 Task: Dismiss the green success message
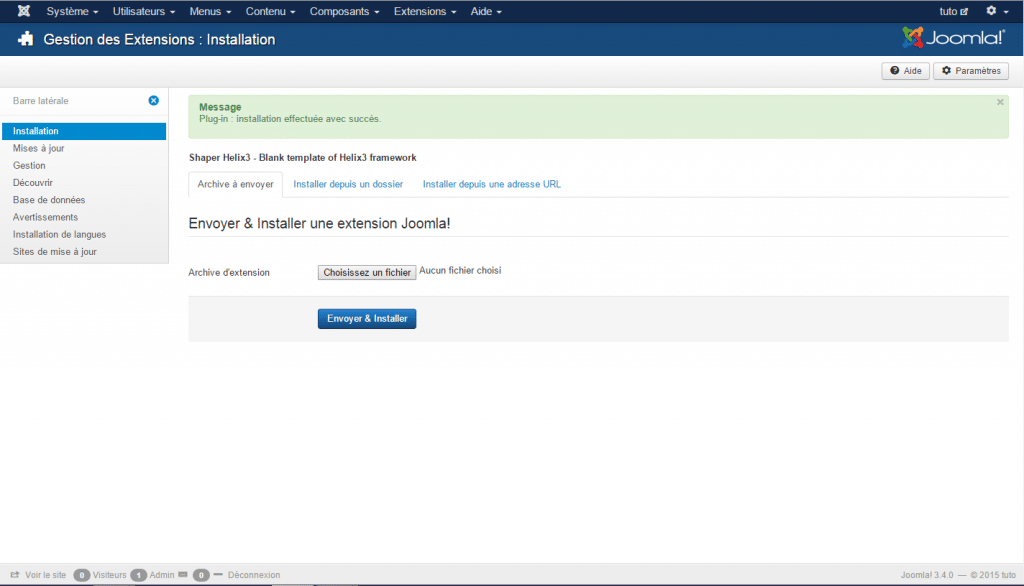click(1000, 102)
